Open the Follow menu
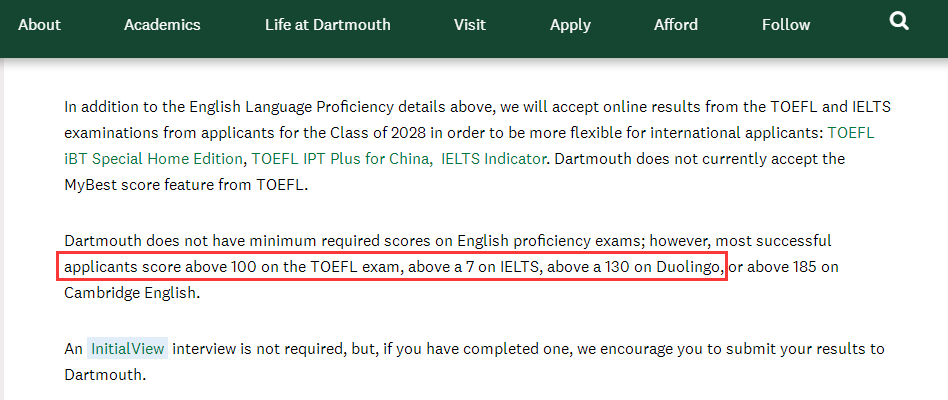This screenshot has height=400, width=948. pyautogui.click(x=785, y=25)
